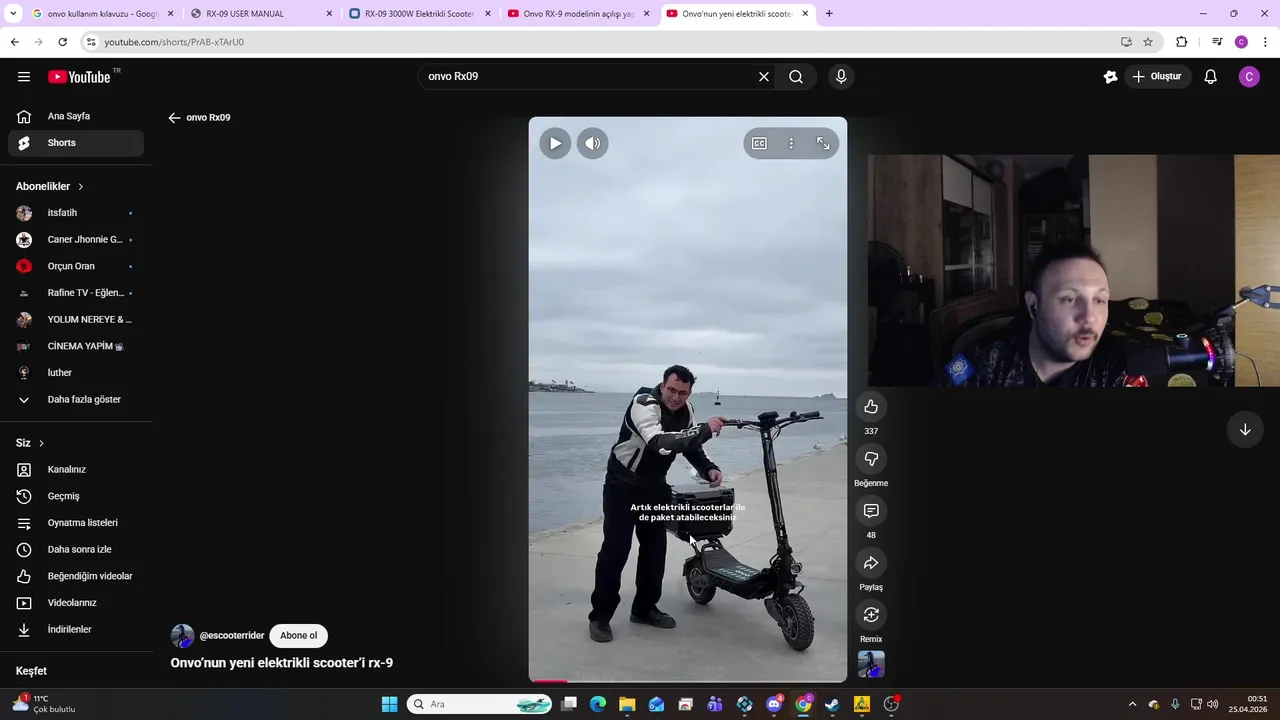Open Daha sonra izle

(76, 550)
